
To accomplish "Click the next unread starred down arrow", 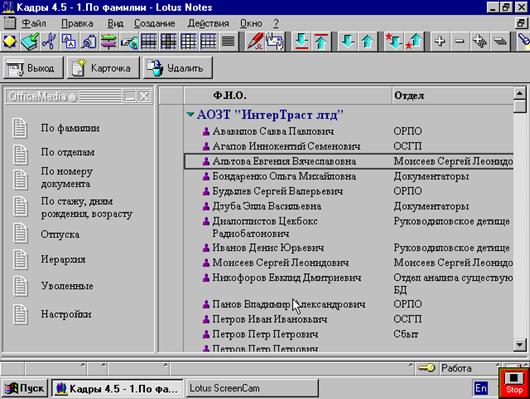I will pyautogui.click(x=394, y=42).
